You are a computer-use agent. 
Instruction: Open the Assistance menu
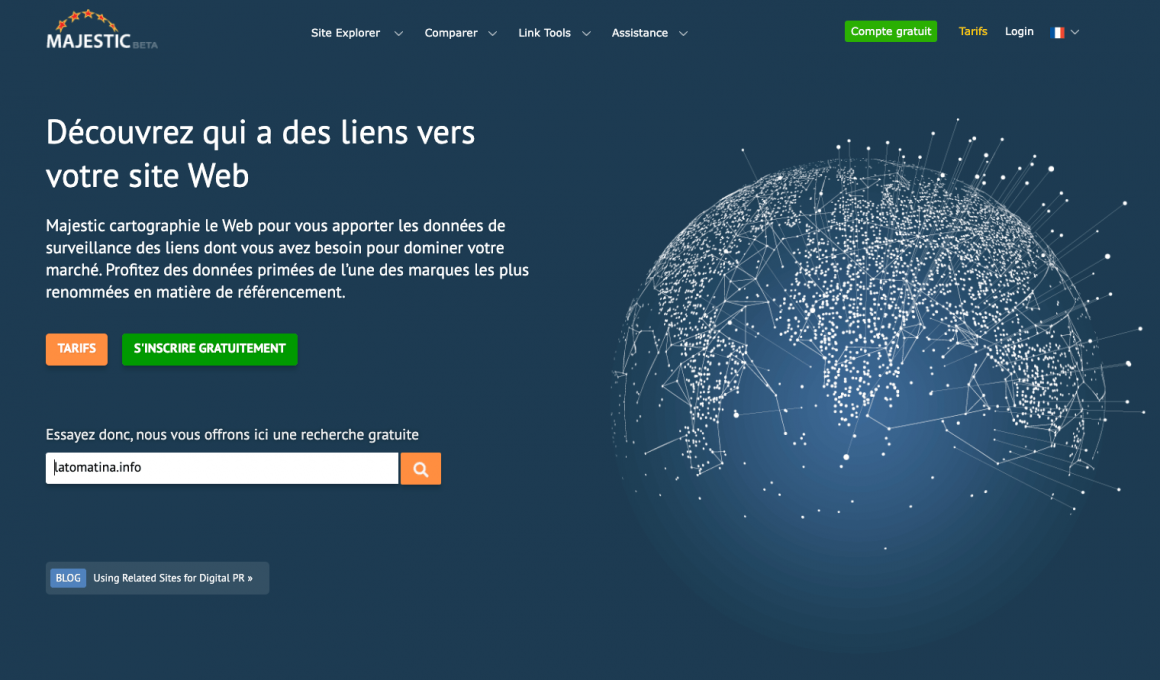[639, 33]
